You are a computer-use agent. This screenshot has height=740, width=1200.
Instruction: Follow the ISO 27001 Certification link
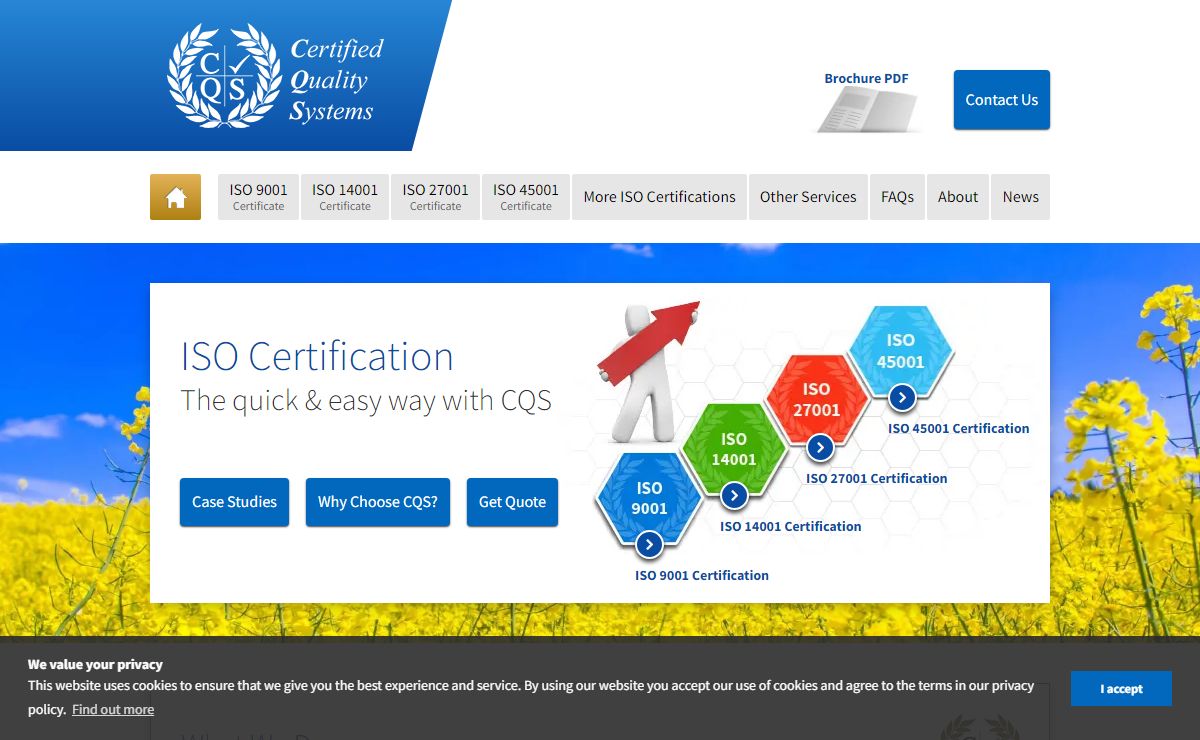877,478
